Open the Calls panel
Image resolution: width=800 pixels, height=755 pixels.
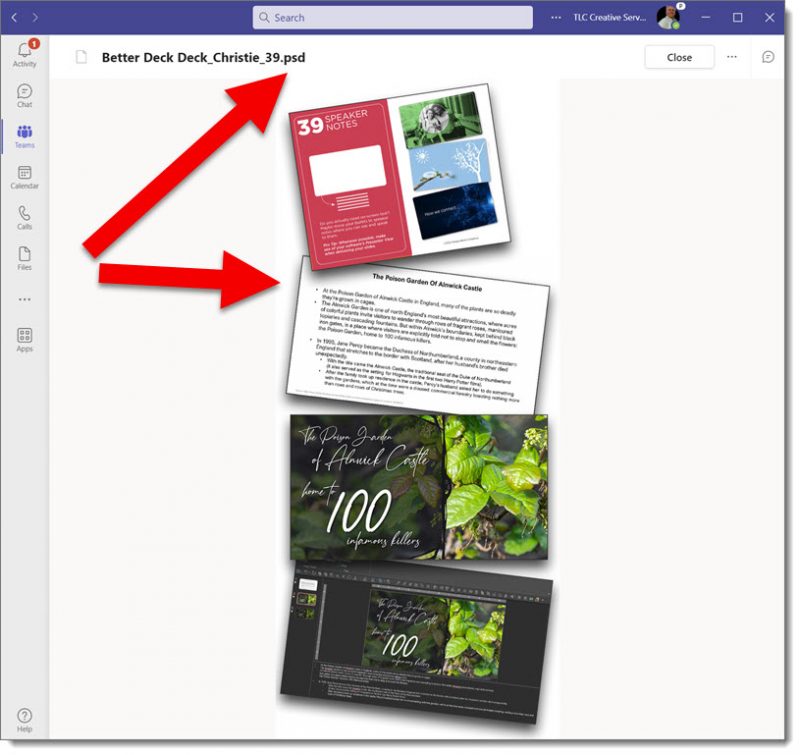pyautogui.click(x=23, y=218)
